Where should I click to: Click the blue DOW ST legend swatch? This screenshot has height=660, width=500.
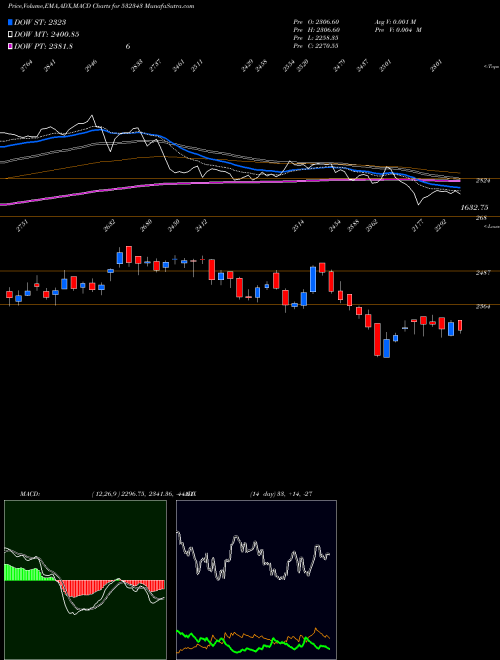pos(10,22)
